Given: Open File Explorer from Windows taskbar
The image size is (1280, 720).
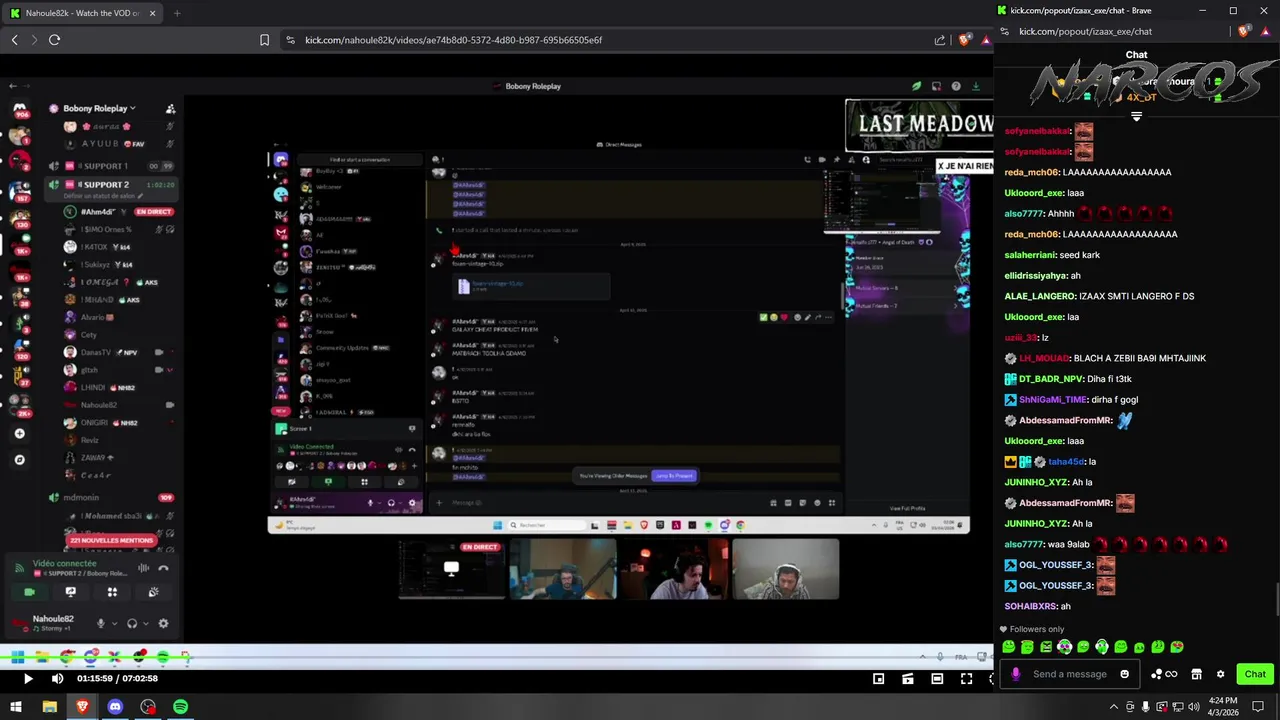Looking at the screenshot, I should pos(49,707).
